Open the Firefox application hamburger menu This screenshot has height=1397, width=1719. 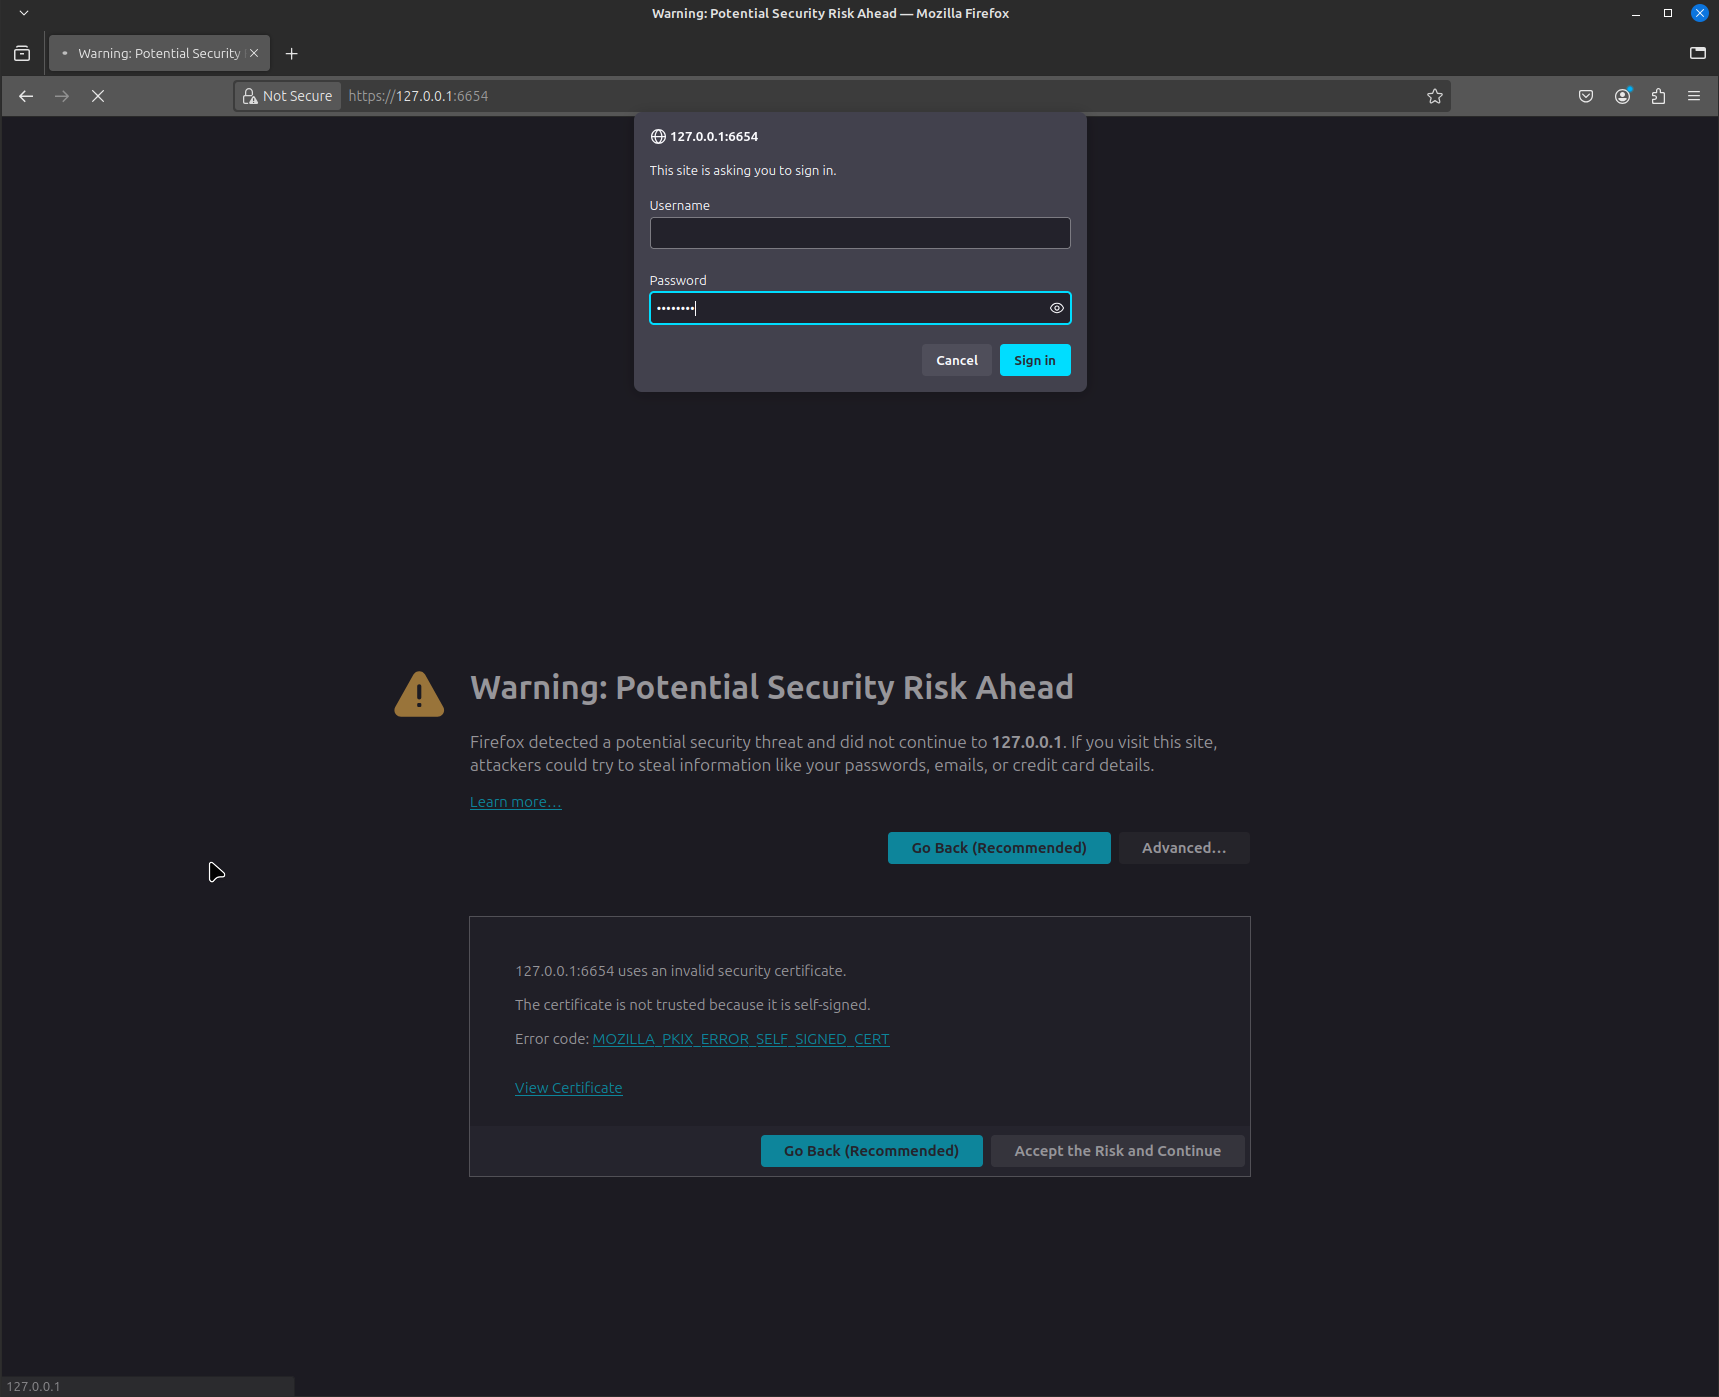click(1694, 96)
